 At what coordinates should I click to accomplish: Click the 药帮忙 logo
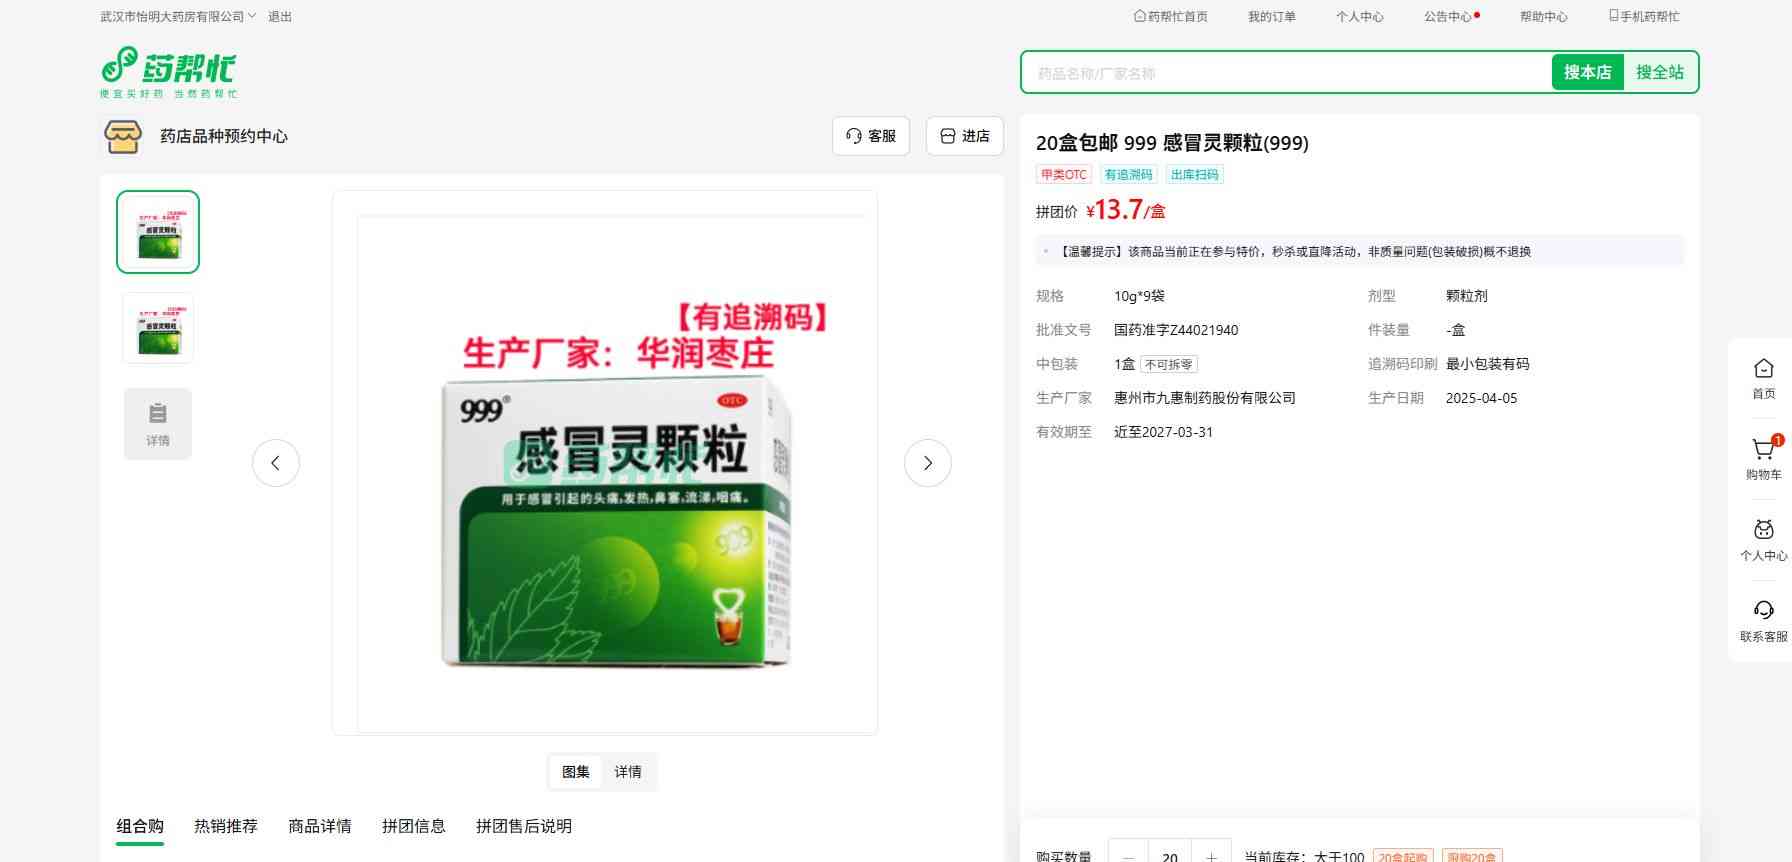[168, 72]
